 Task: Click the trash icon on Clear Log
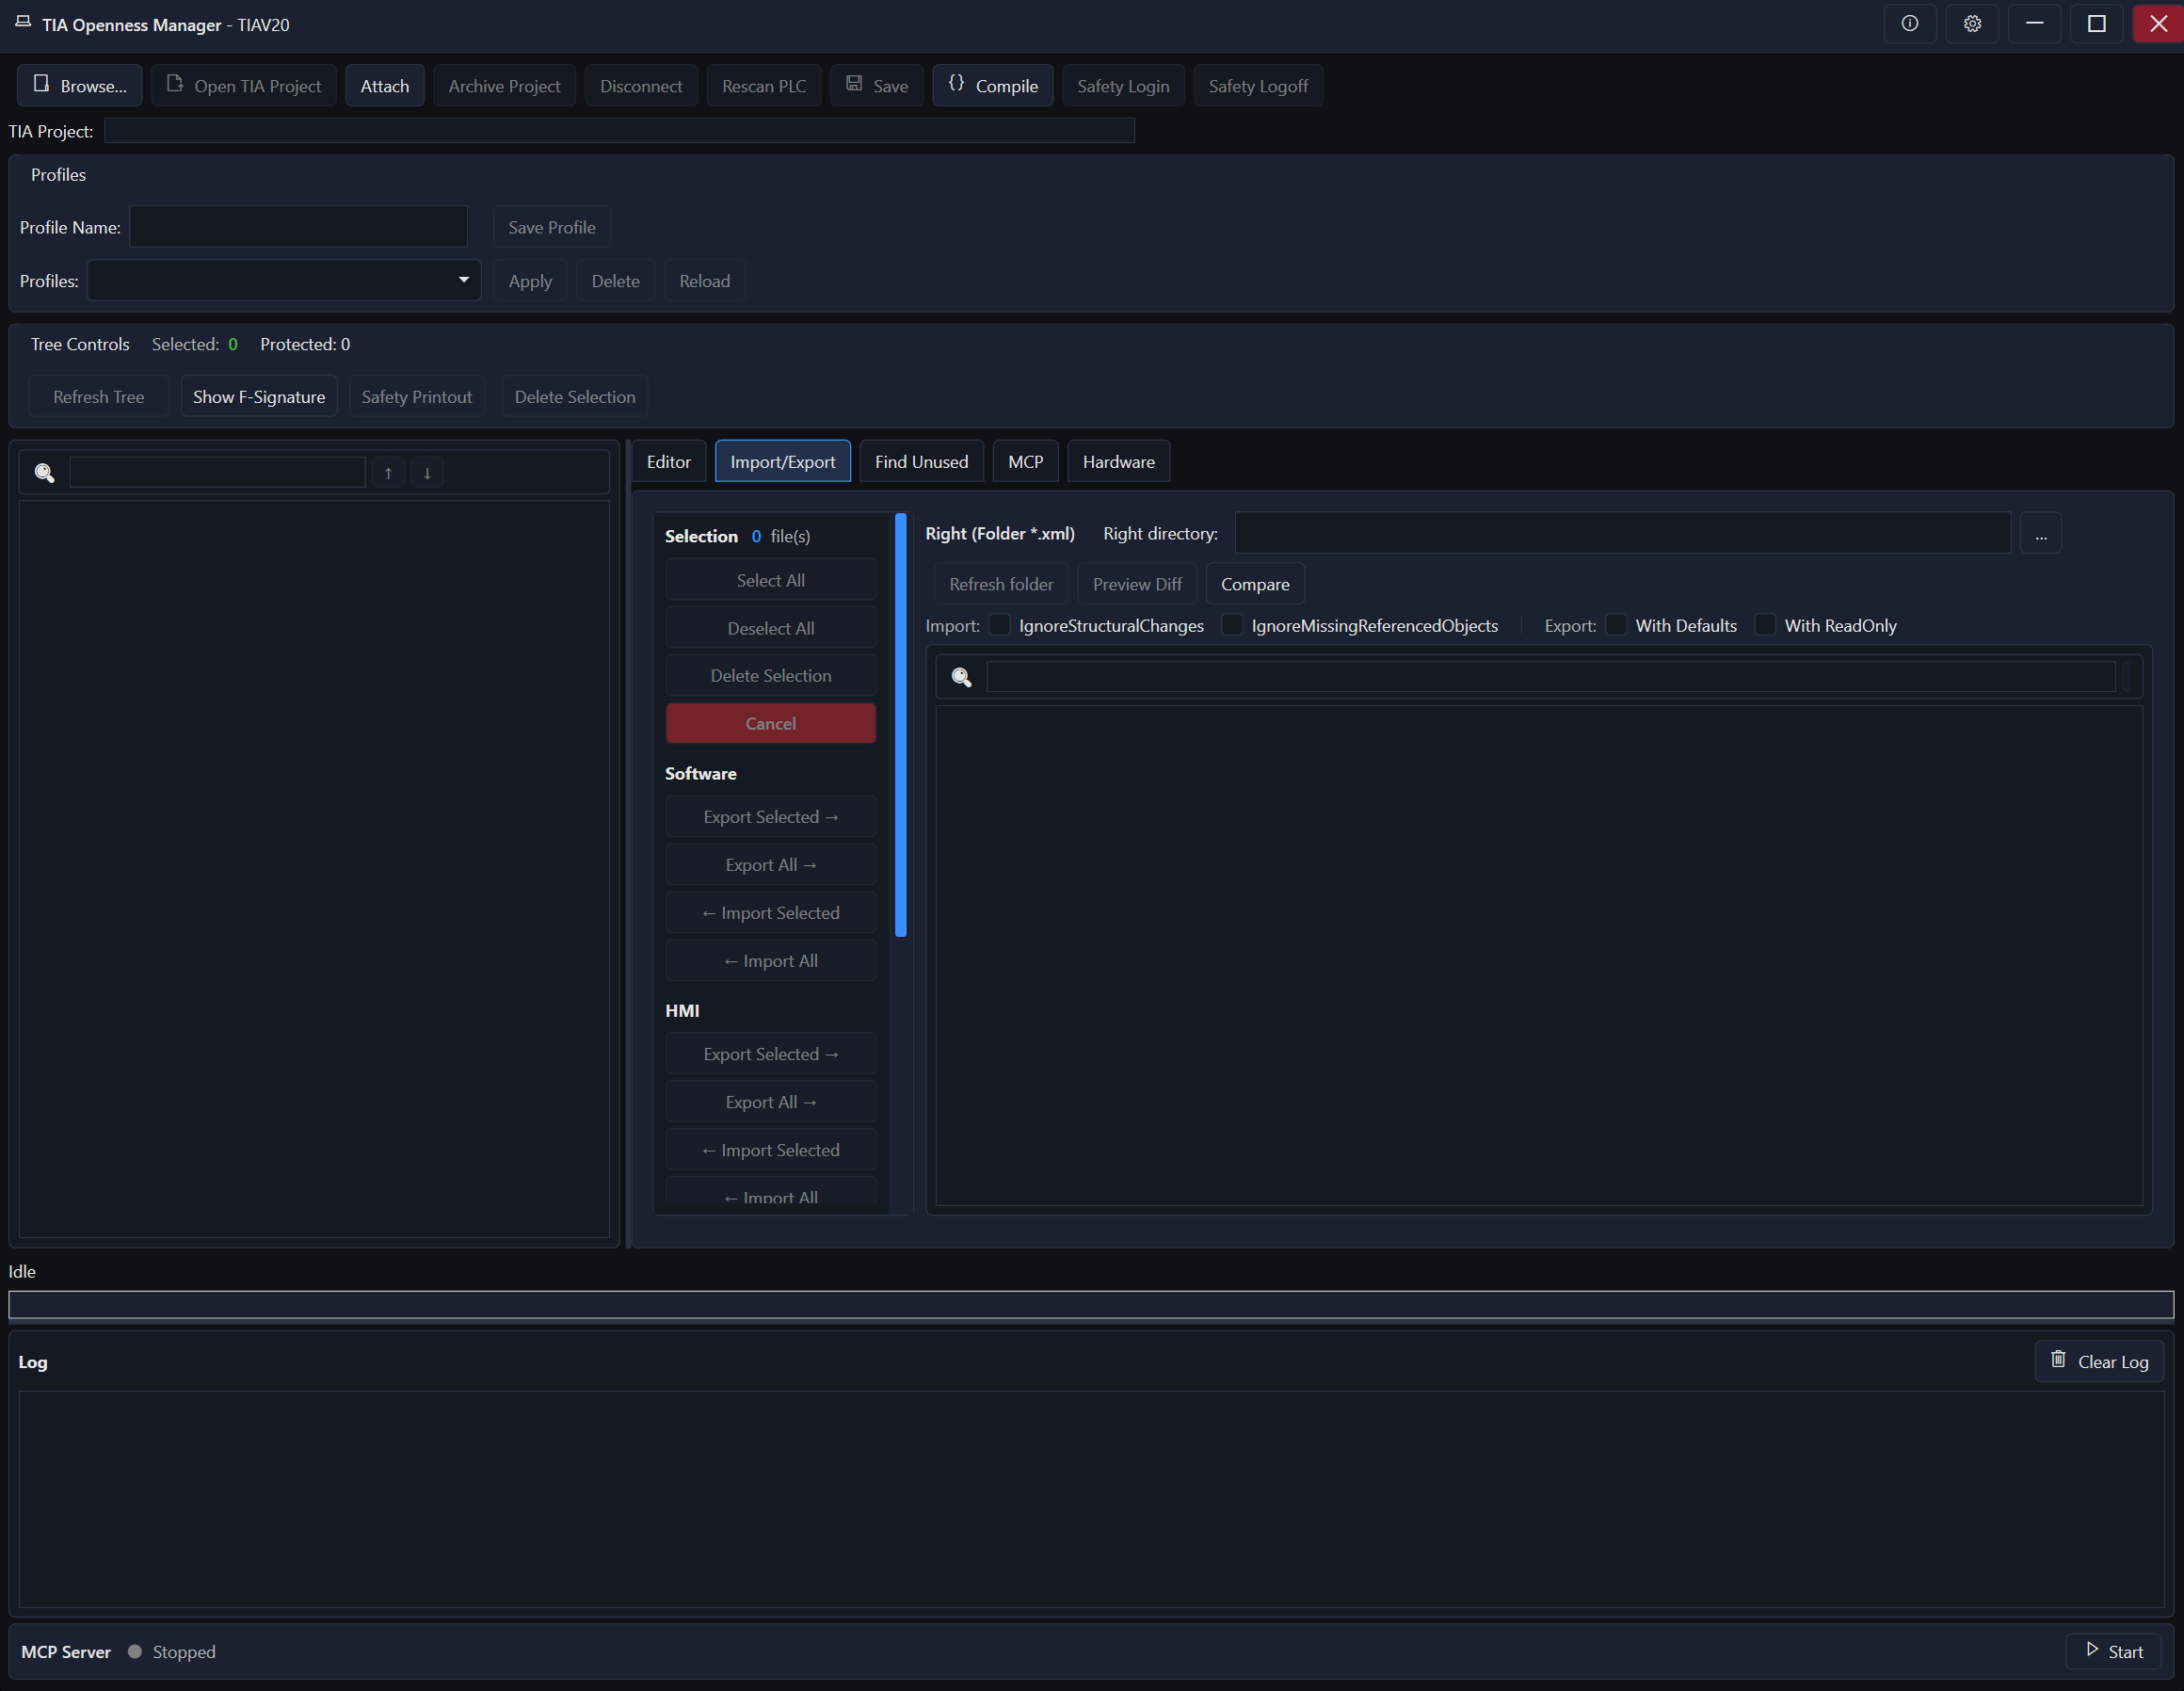[x=2059, y=1360]
